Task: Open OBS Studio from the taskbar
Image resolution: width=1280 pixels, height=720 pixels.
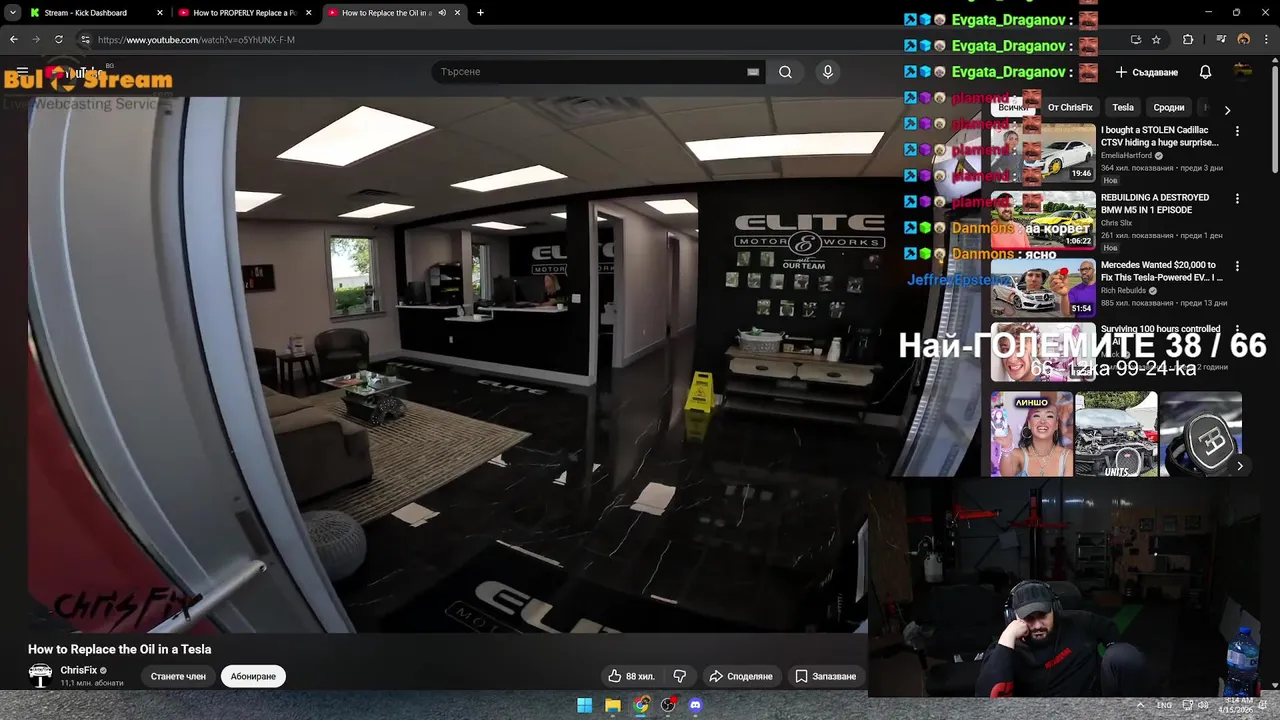Action: point(668,705)
